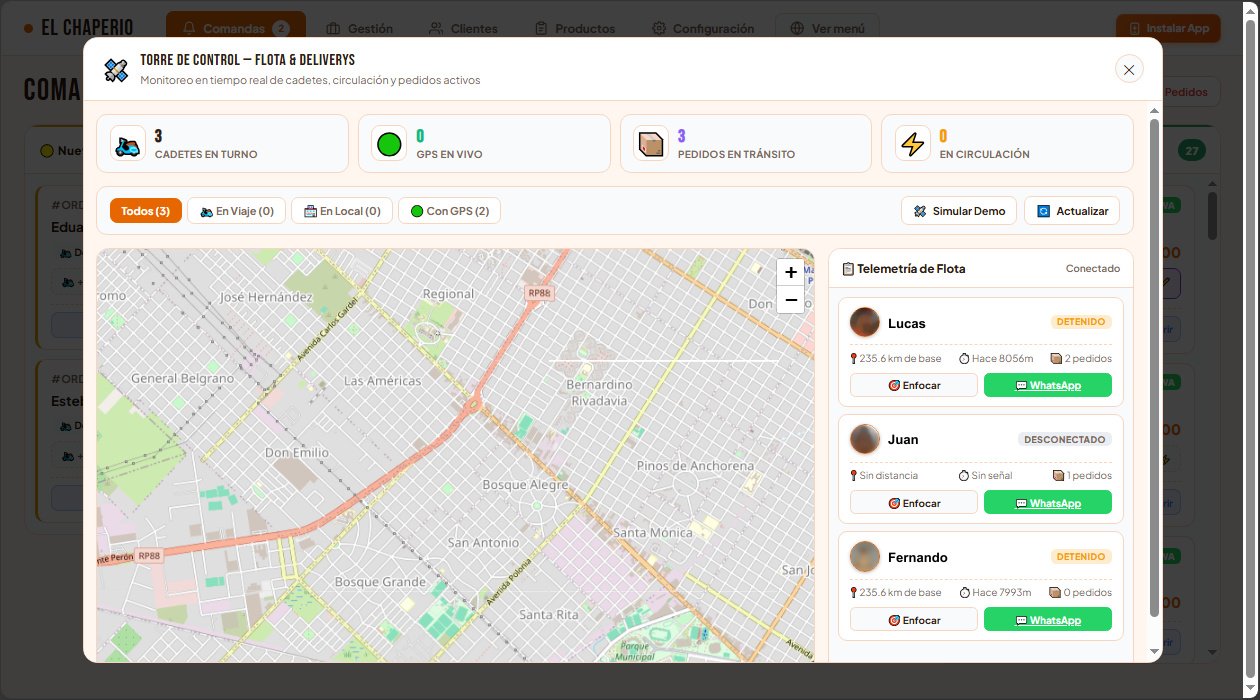This screenshot has width=1260, height=700.
Task: Open the Clientes menu in the background
Action: coord(462,28)
